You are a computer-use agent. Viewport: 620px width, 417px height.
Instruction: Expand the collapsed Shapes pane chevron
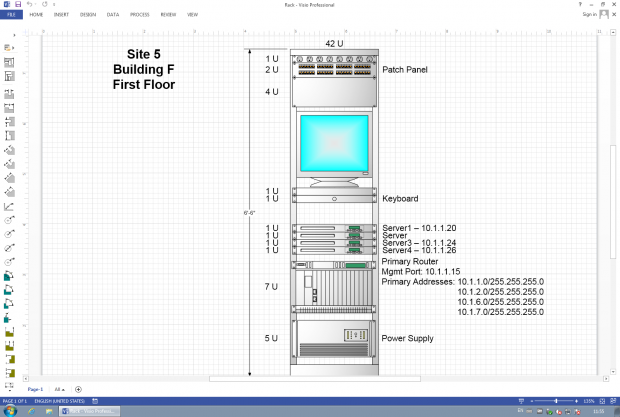(15, 35)
